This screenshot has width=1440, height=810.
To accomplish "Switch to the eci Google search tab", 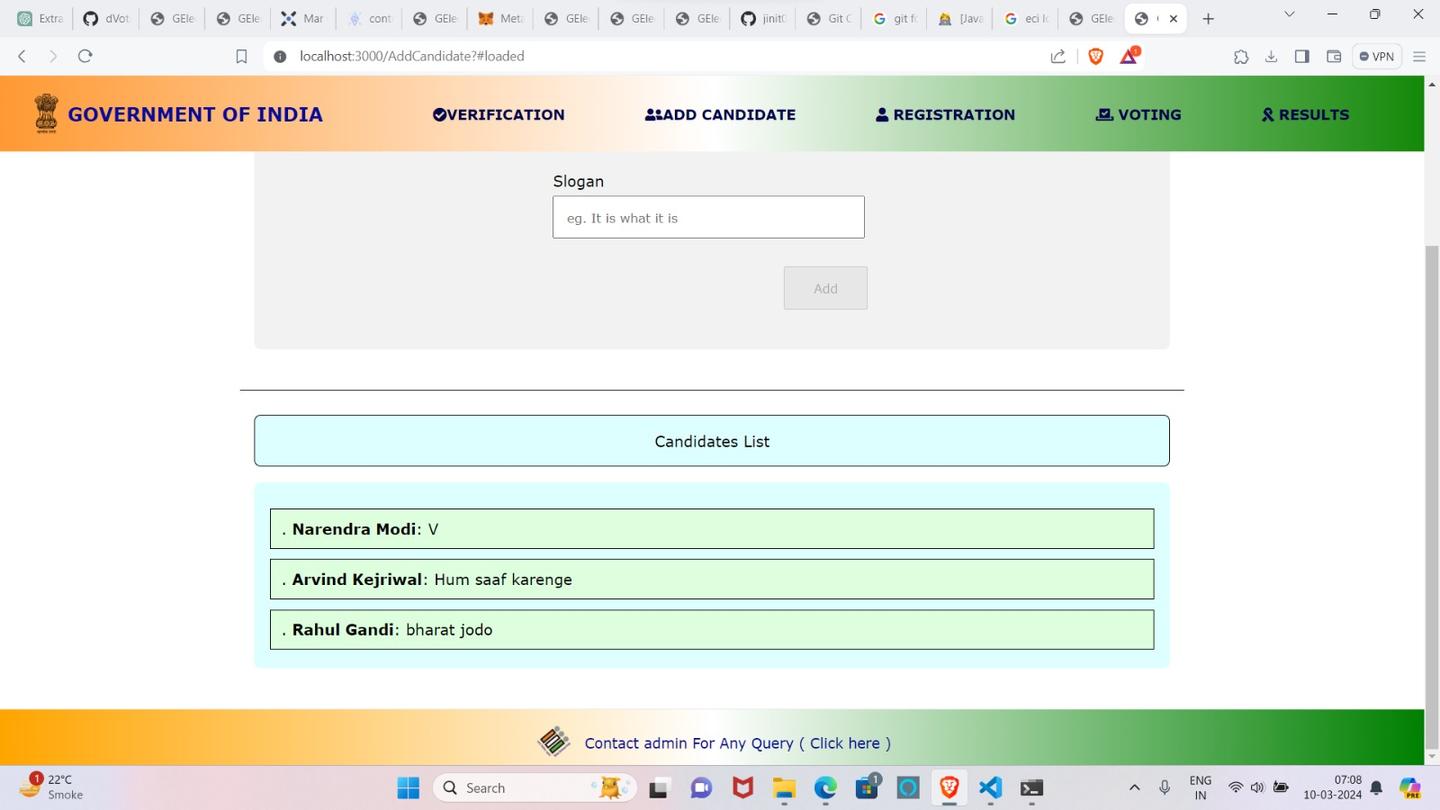I will pos(1026,18).
